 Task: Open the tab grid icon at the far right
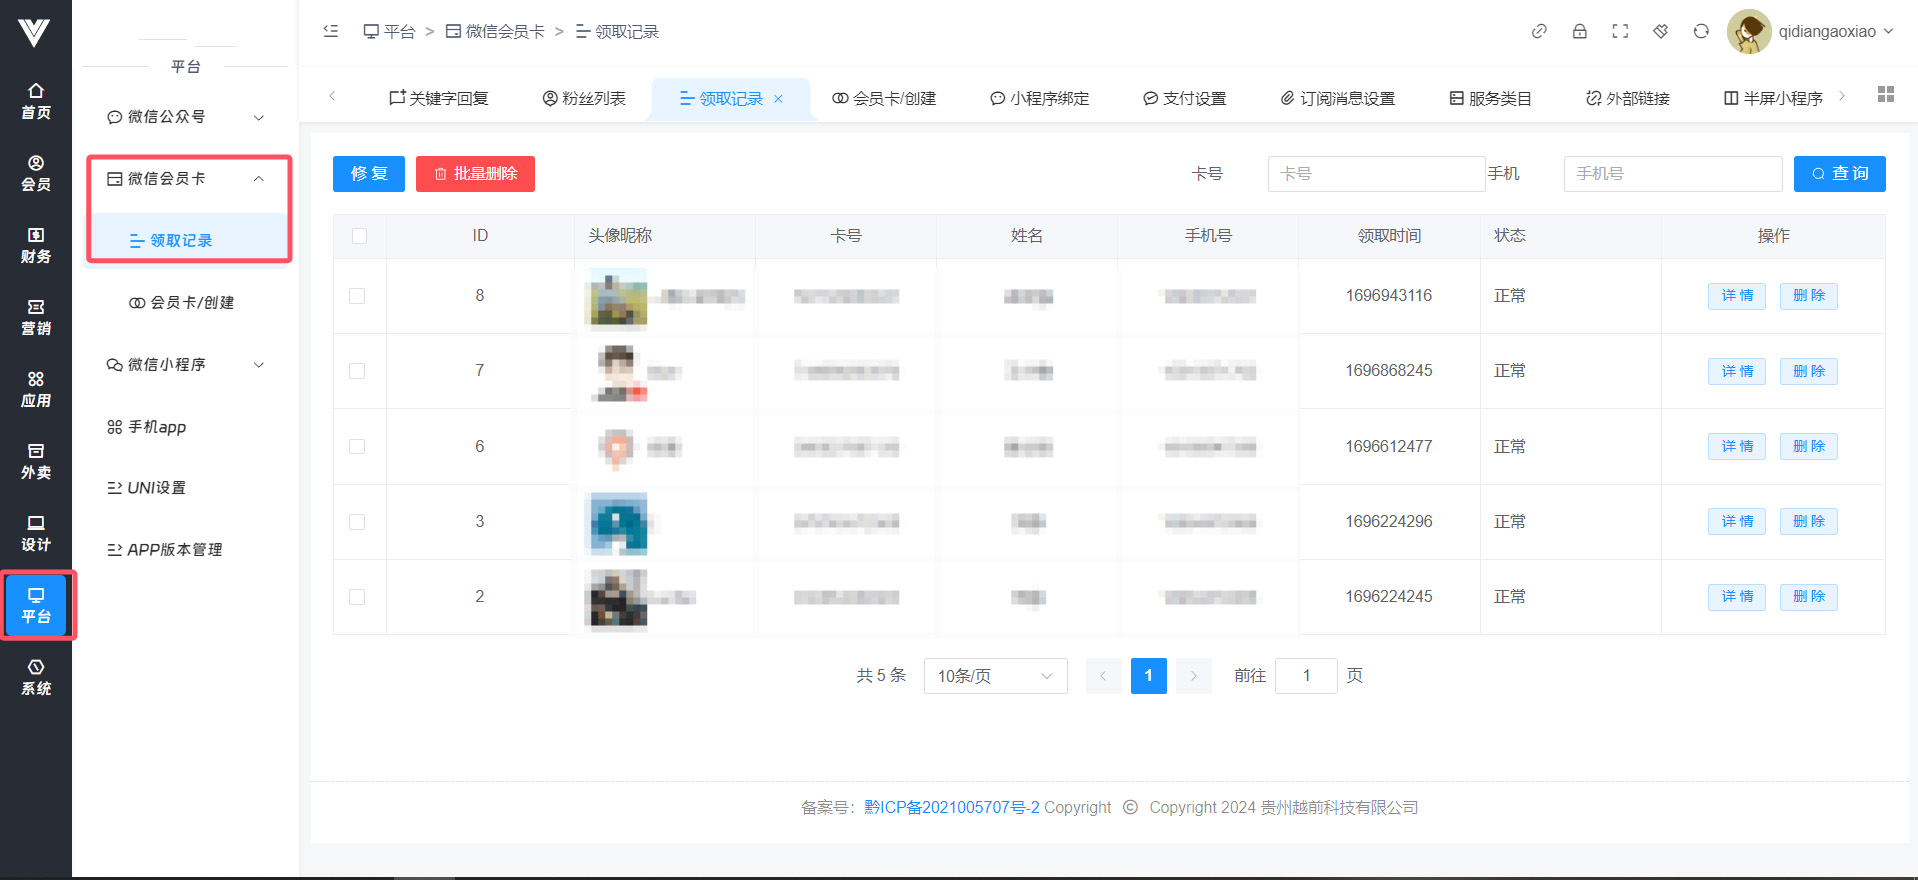coord(1886,94)
